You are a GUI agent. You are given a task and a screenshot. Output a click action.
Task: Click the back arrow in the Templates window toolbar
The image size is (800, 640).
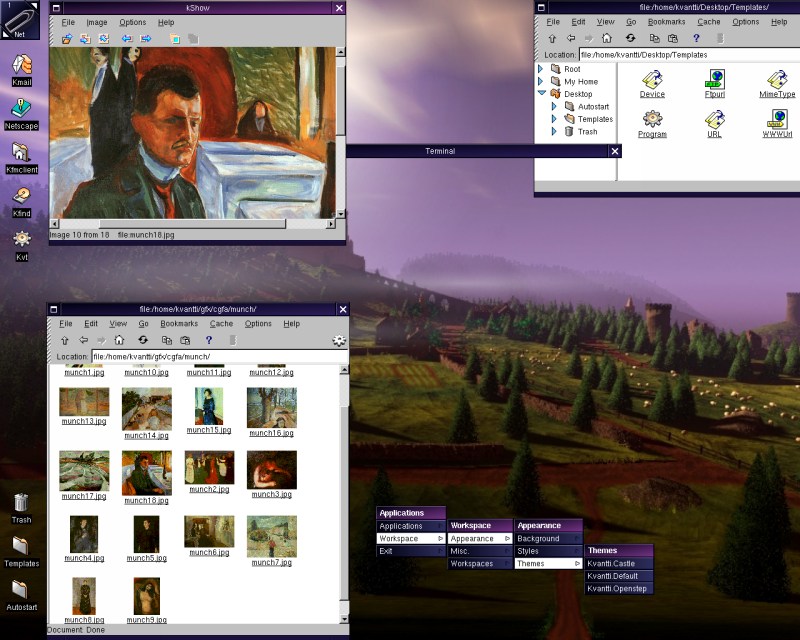pos(571,38)
